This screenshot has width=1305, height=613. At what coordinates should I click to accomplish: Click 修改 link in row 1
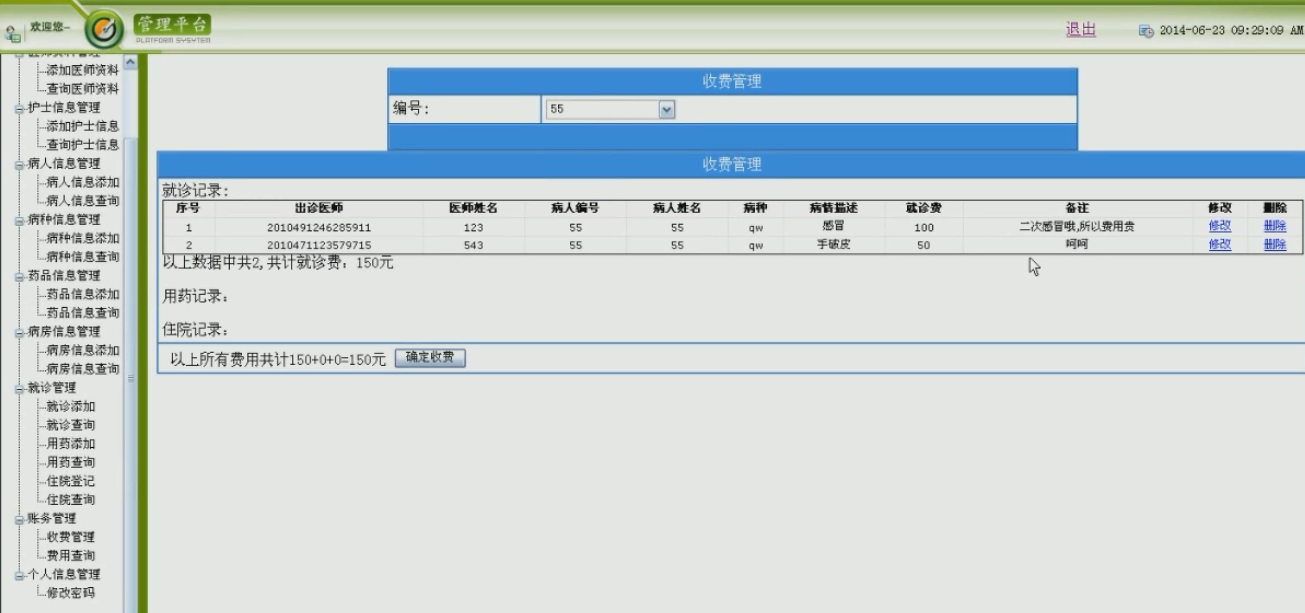point(1220,226)
